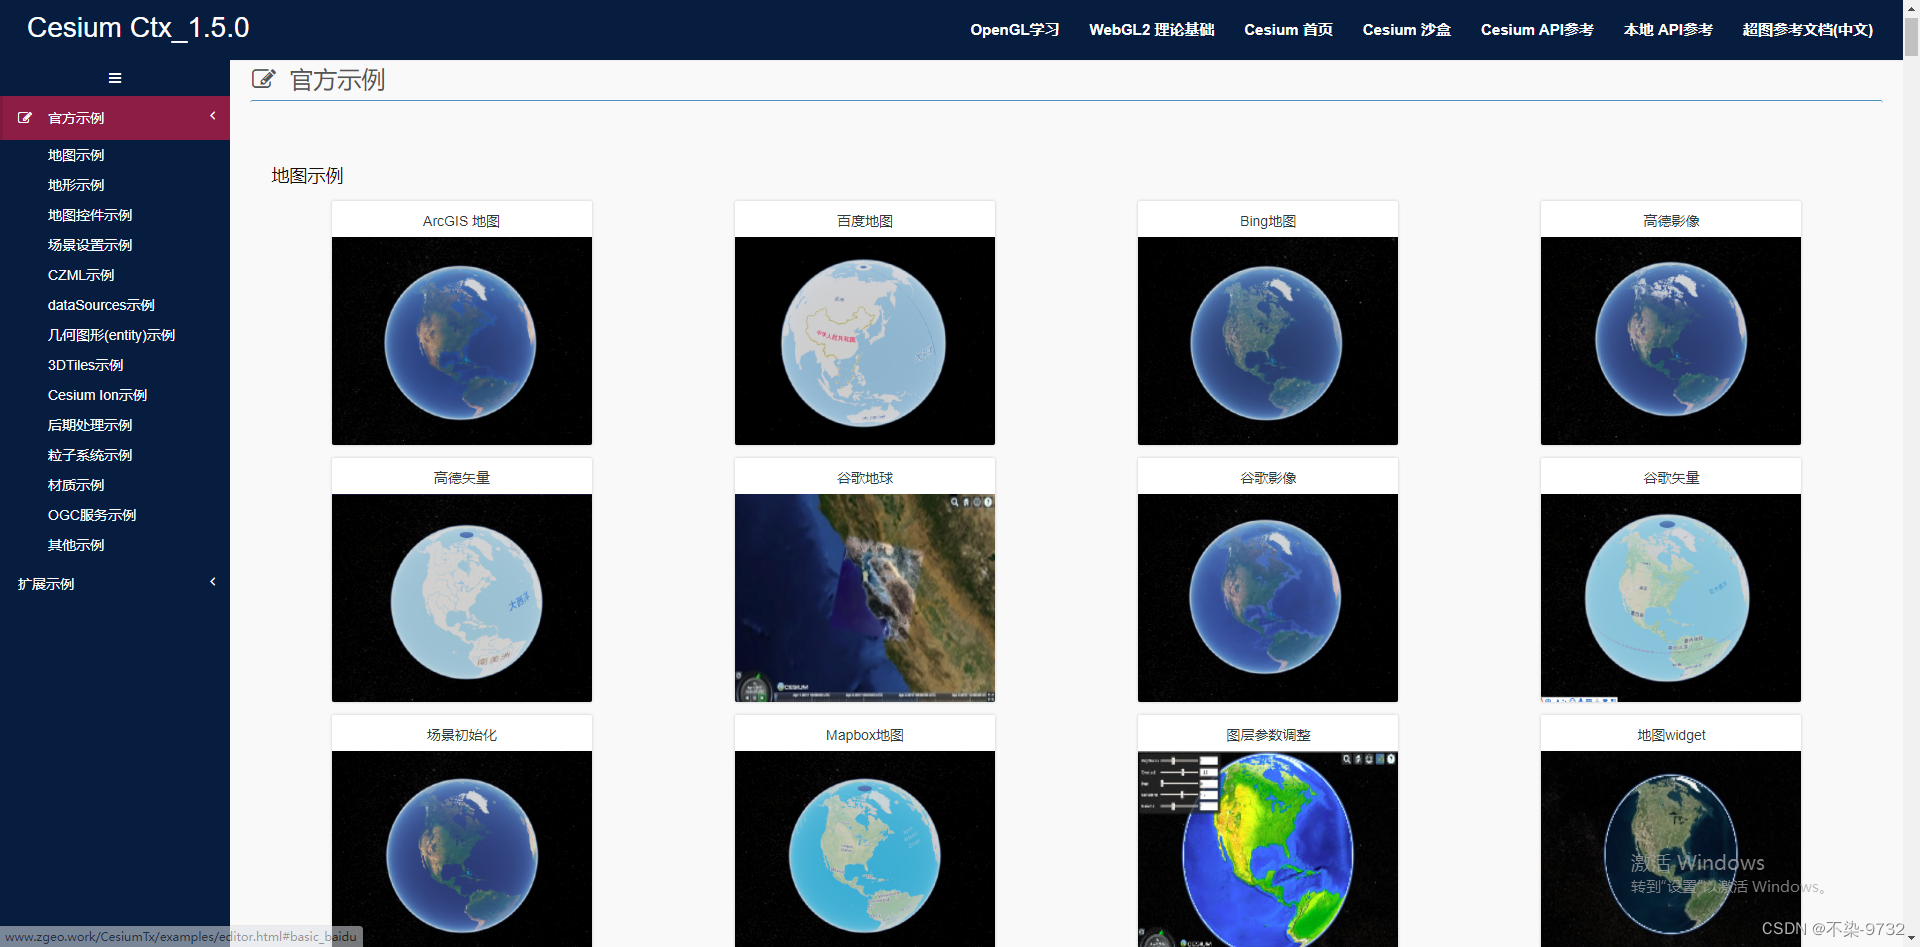Click the Cesium Ctx_1.5.0 site title
The image size is (1920, 947).
point(138,28)
